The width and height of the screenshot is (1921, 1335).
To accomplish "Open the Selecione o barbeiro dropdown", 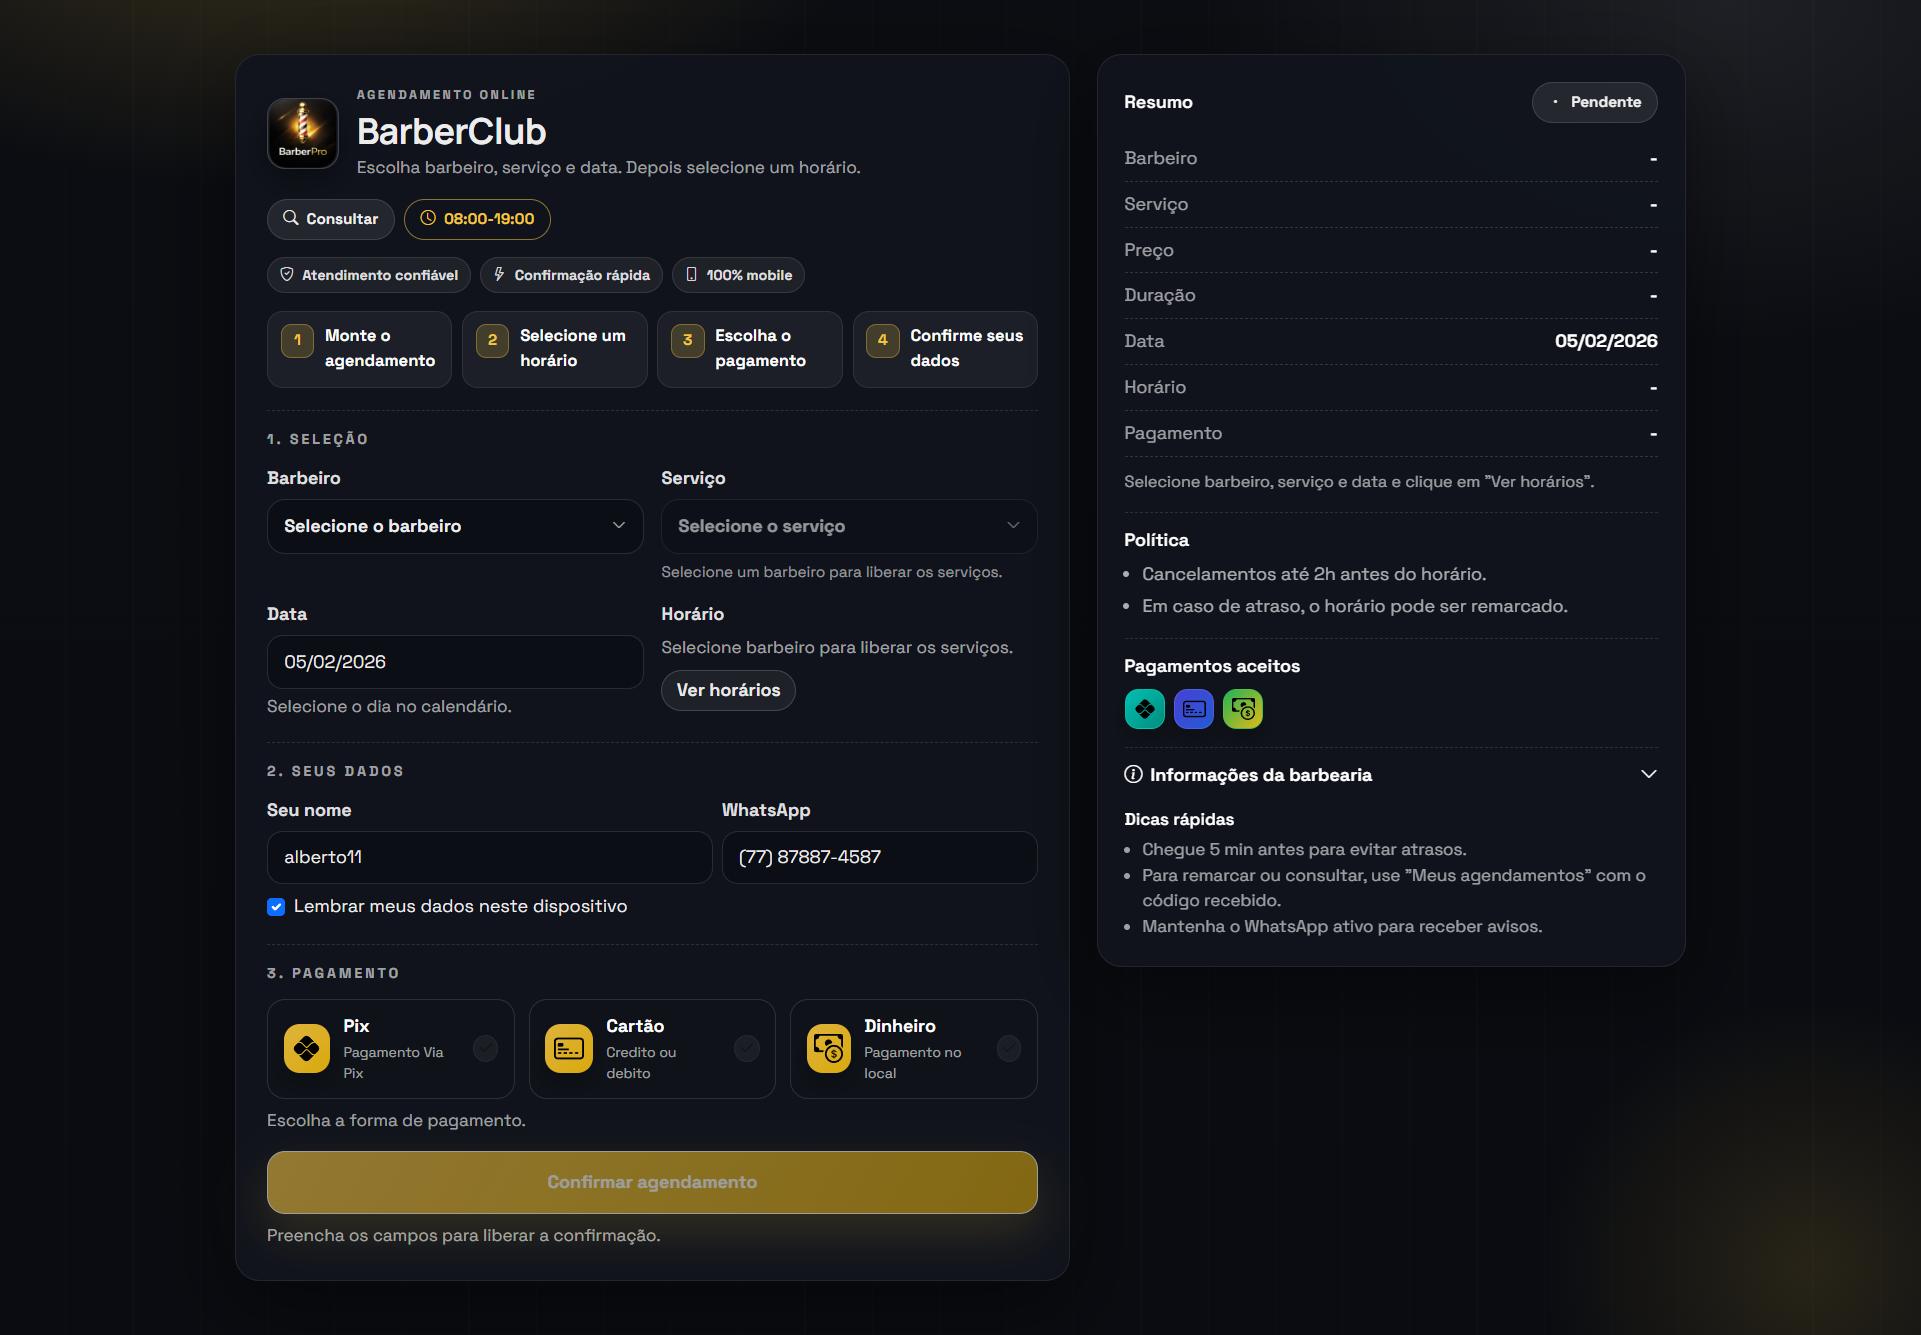I will (454, 526).
